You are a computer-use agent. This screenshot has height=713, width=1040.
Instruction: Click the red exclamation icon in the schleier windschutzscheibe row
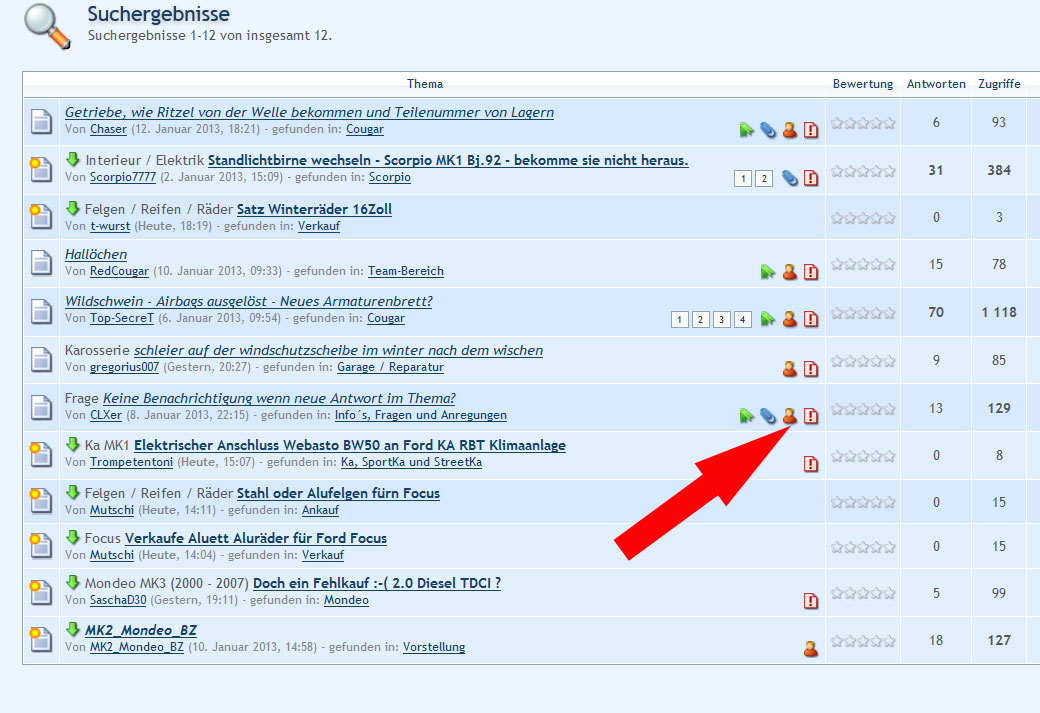[x=811, y=369]
